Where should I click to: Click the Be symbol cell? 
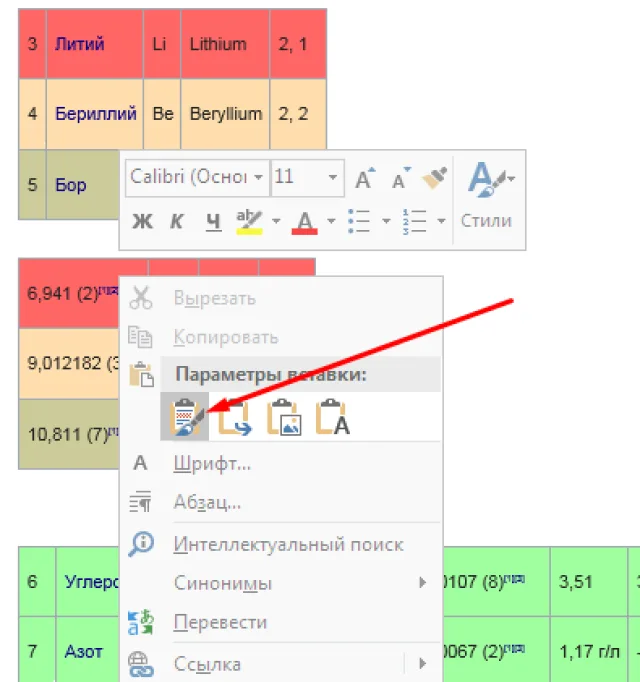coord(162,114)
